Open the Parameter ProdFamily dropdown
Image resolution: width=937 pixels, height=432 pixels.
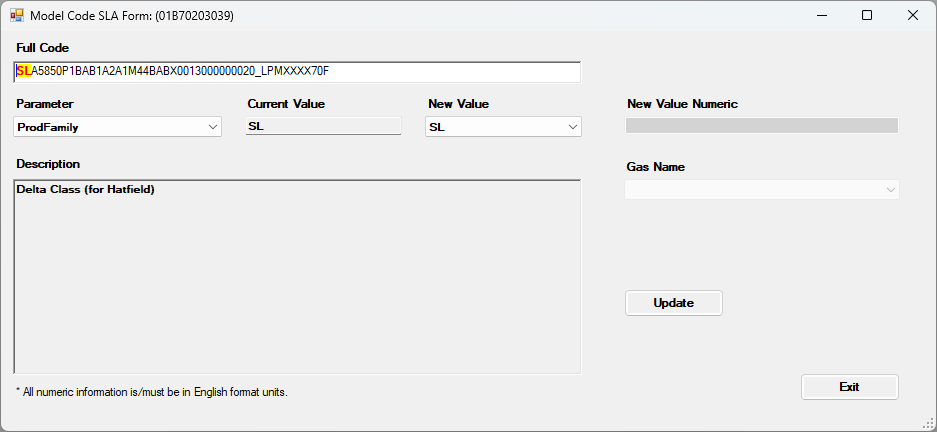tap(117, 127)
